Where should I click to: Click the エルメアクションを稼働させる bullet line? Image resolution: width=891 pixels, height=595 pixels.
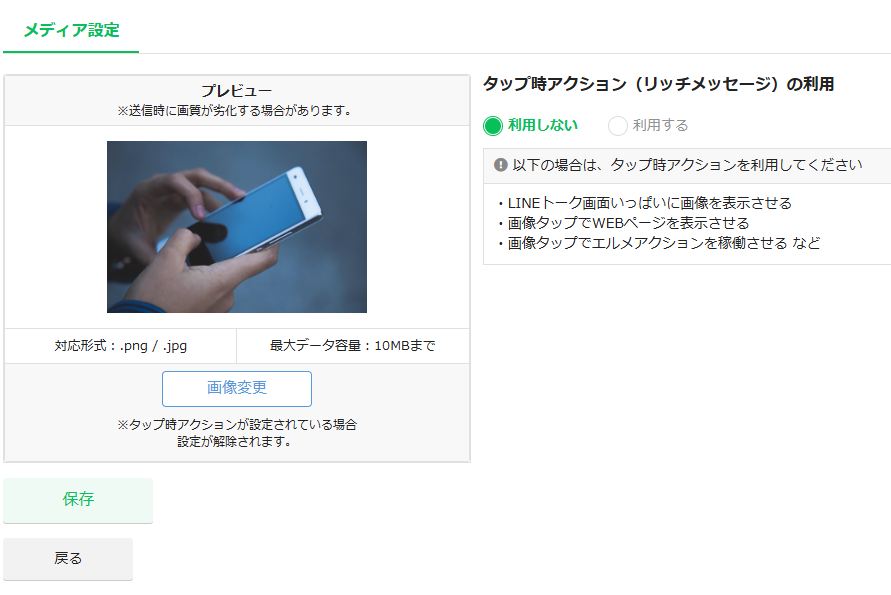pyautogui.click(x=659, y=243)
